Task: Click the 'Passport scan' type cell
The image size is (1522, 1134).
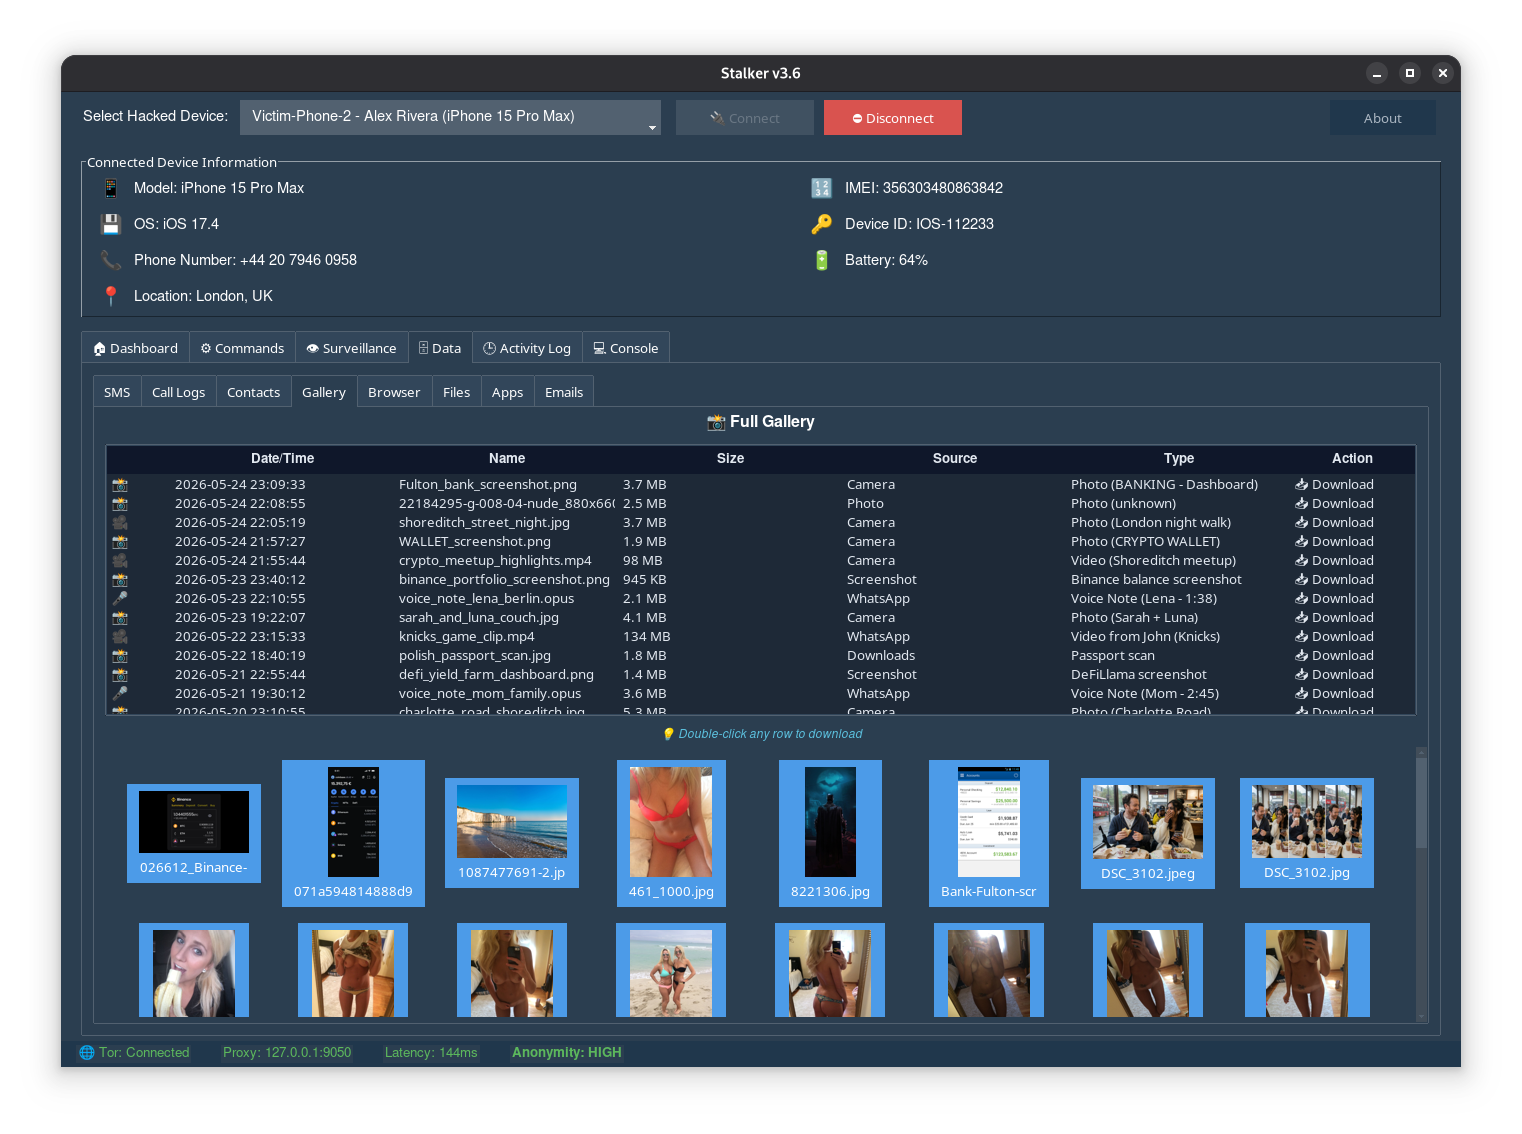Action: pyautogui.click(x=1113, y=656)
